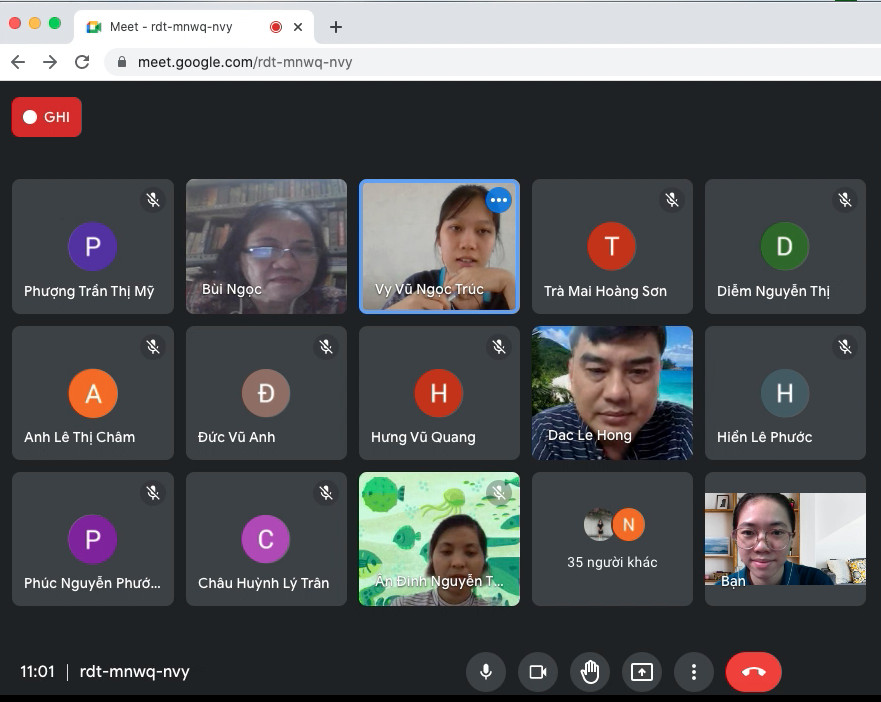The height and width of the screenshot is (702, 881).
Task: Click muted mic icon on Phúc Nguyễn Phước tile
Action: click(x=153, y=493)
